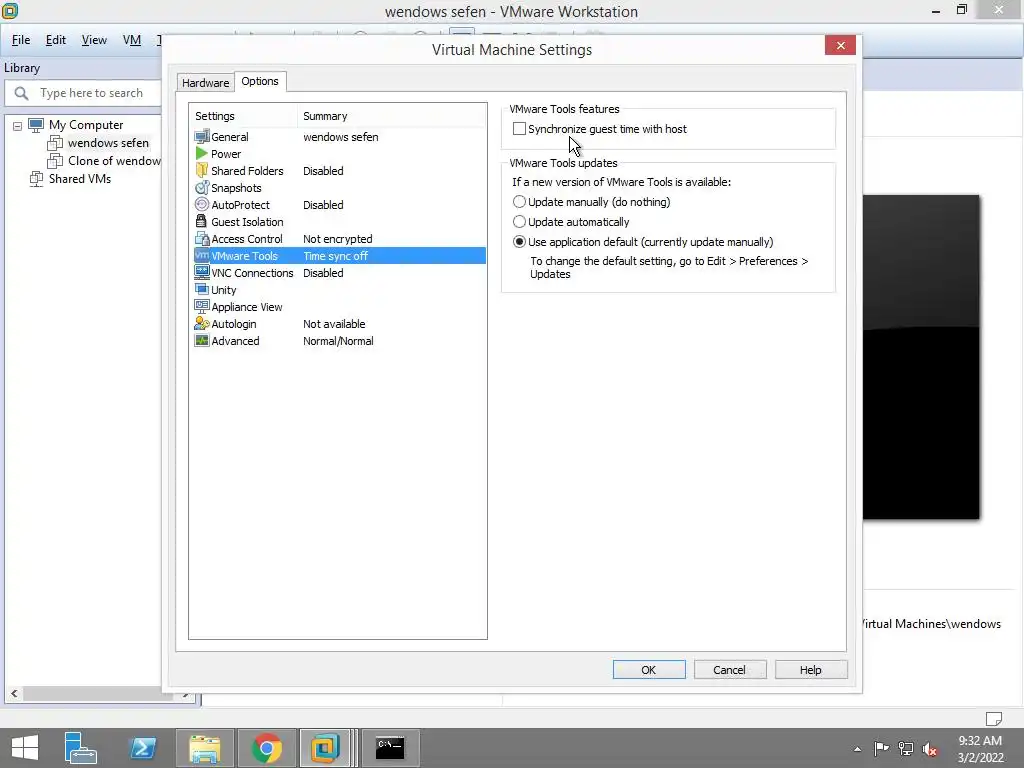Click the green Power icon
The height and width of the screenshot is (768, 1024).
[x=202, y=153]
